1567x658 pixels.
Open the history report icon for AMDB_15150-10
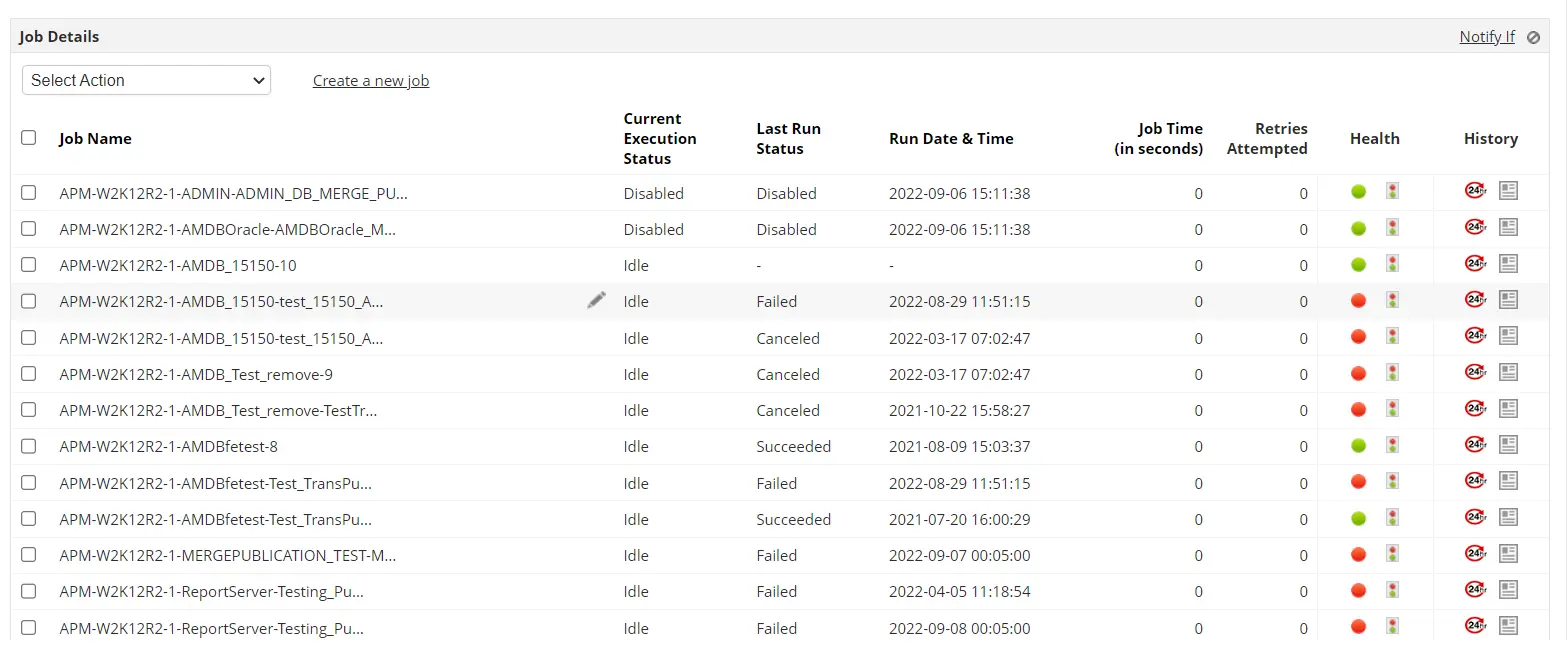pyautogui.click(x=1508, y=264)
